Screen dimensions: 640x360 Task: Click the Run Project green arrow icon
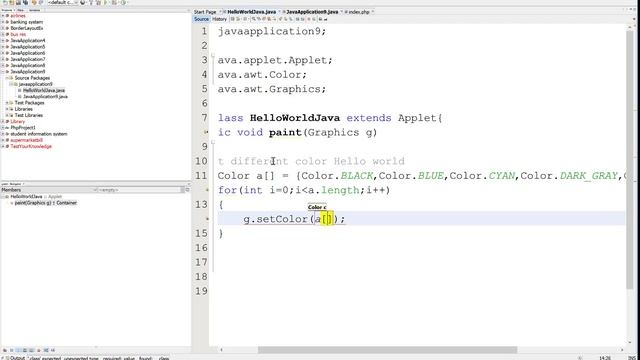pos(105,2)
